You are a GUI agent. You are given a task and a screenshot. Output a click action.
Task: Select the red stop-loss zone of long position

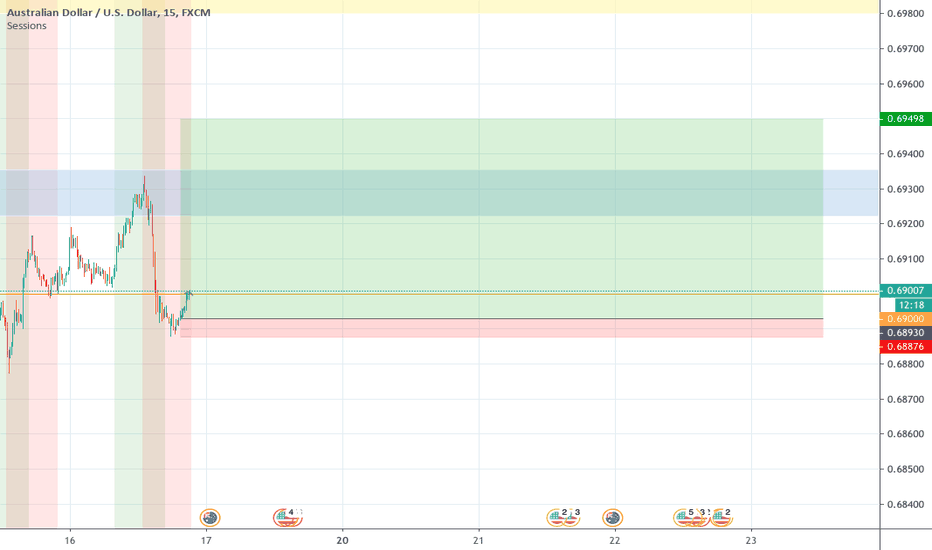click(502, 328)
